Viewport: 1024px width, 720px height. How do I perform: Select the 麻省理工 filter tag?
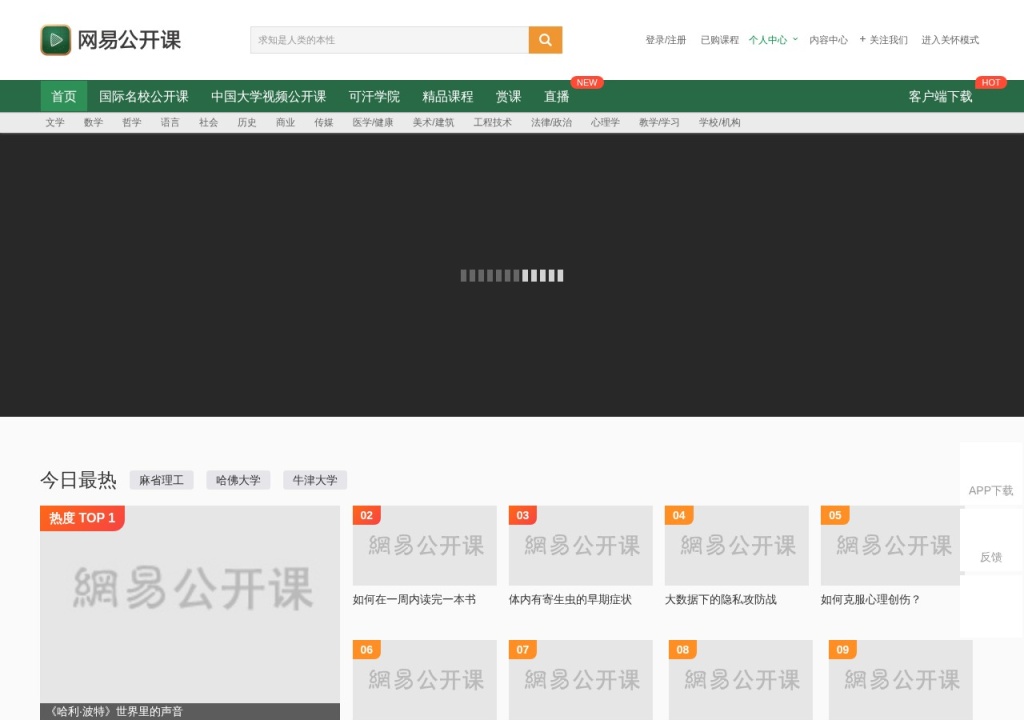[161, 480]
